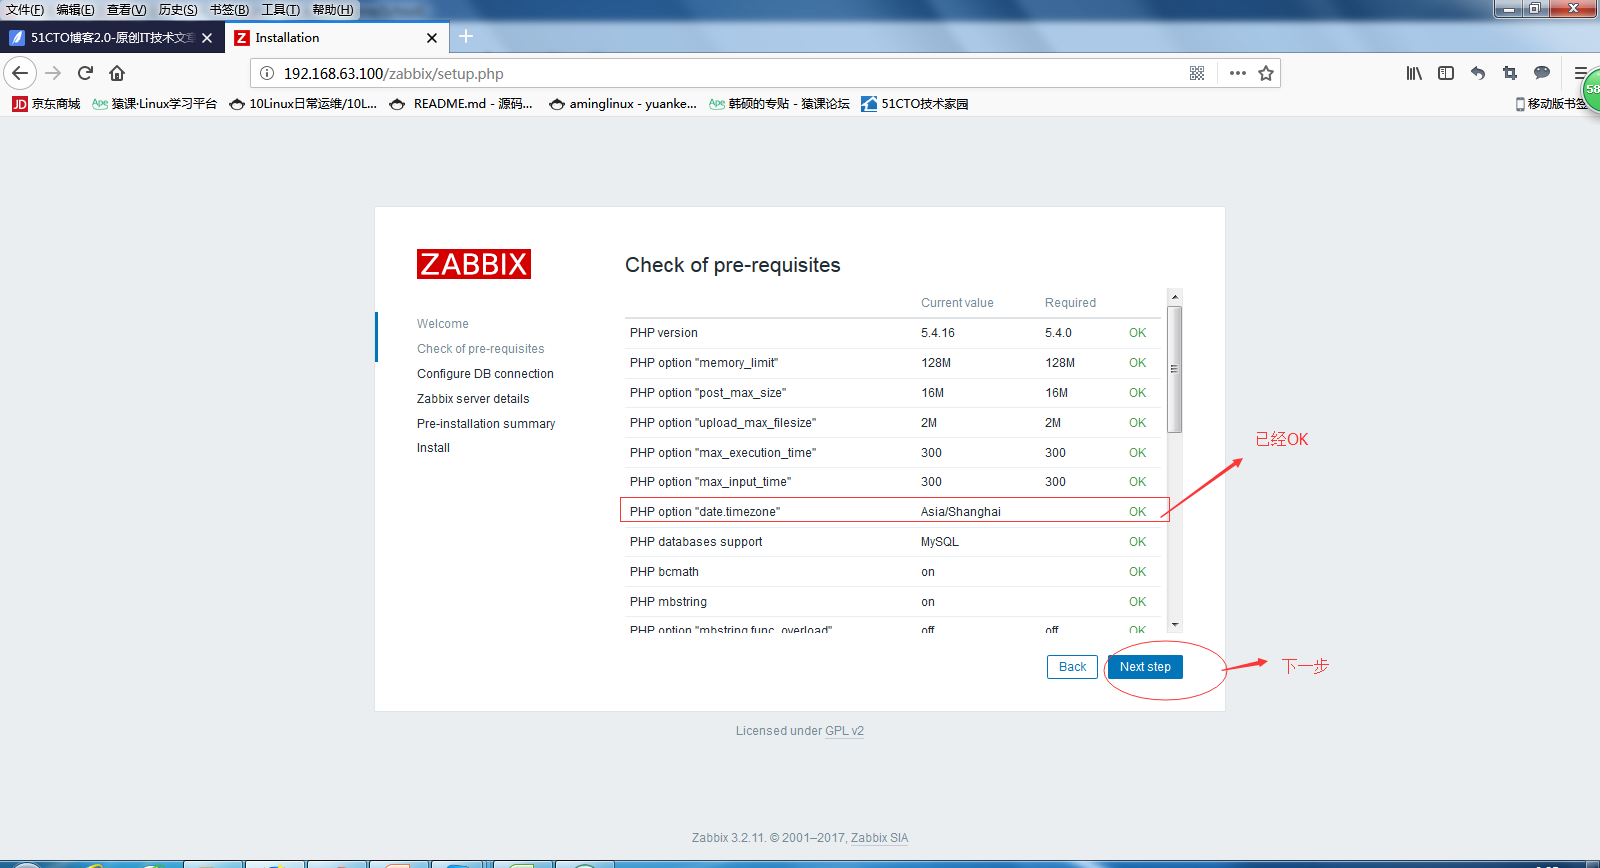This screenshot has width=1600, height=868.
Task: Select the Installation tab
Action: (x=336, y=38)
